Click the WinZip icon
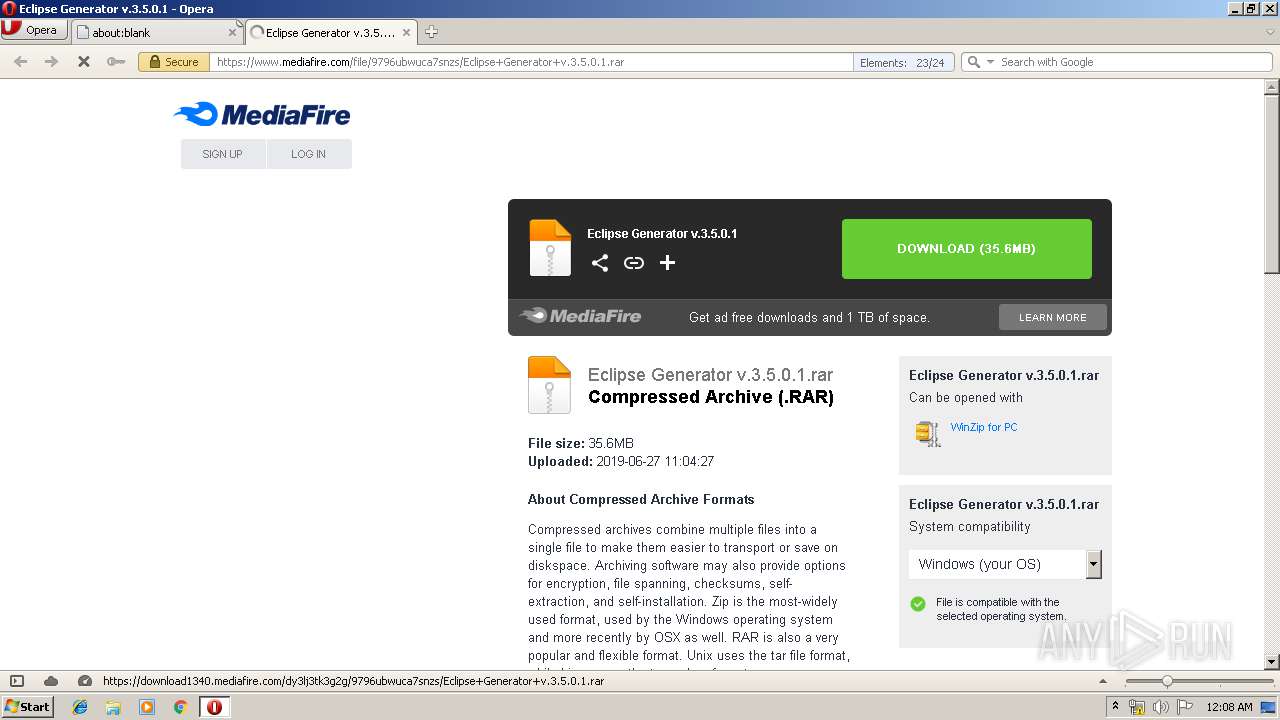Screen dimensions: 1280x720 (x=927, y=433)
